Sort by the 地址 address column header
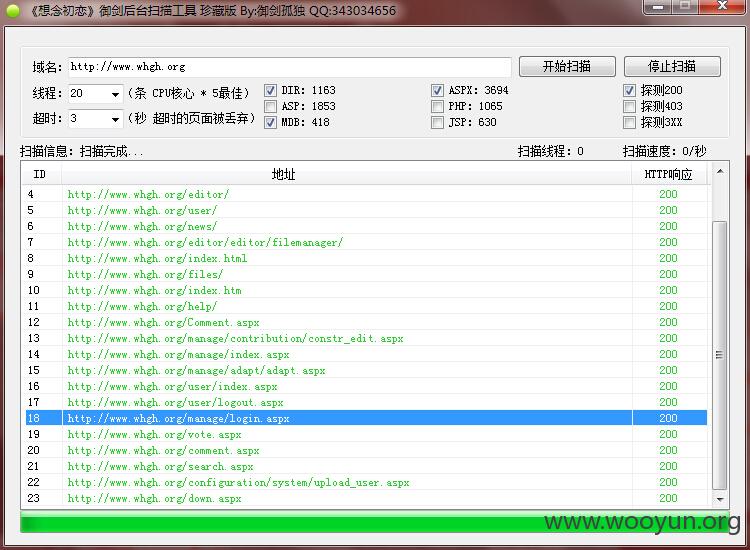Screen dimensions: 750x550 [347, 174]
